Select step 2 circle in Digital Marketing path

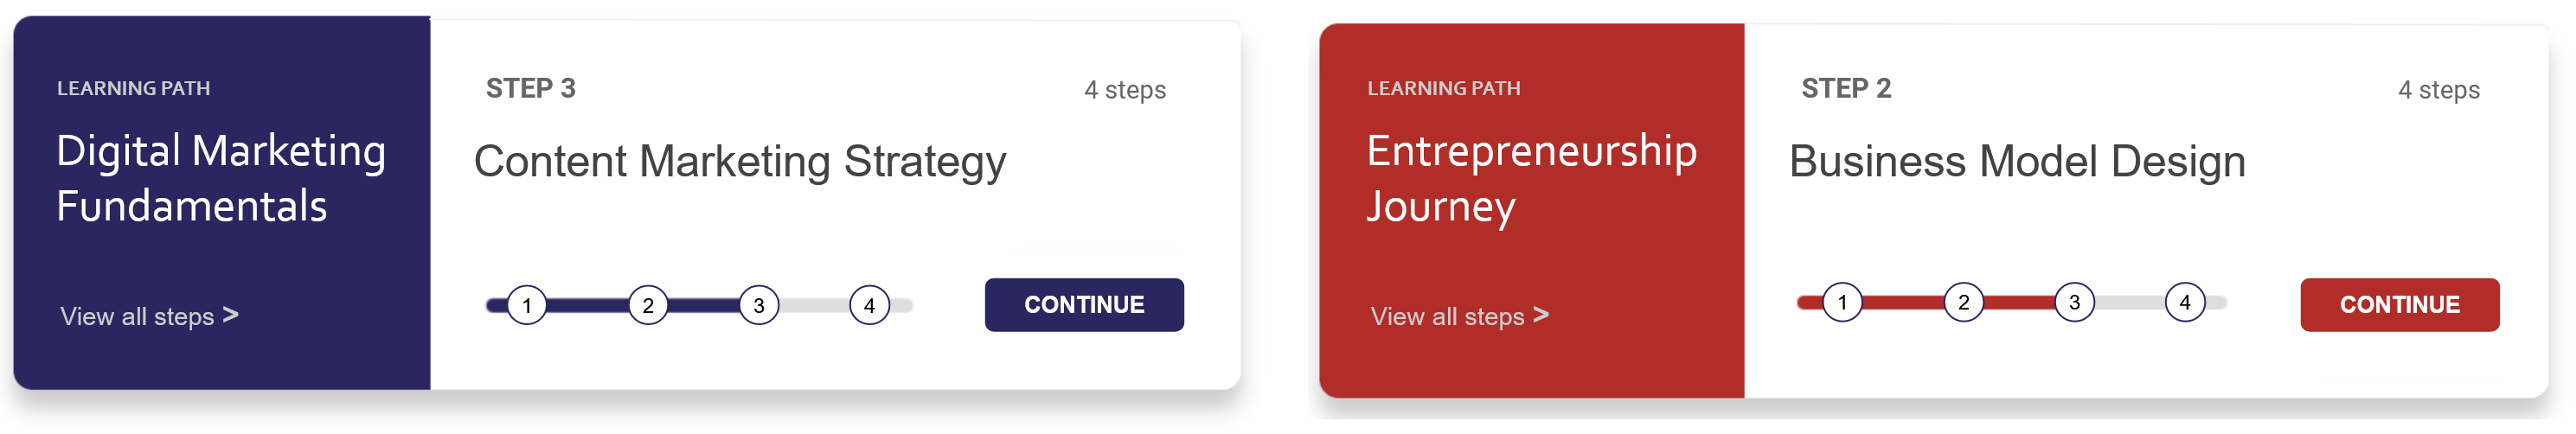click(x=648, y=305)
